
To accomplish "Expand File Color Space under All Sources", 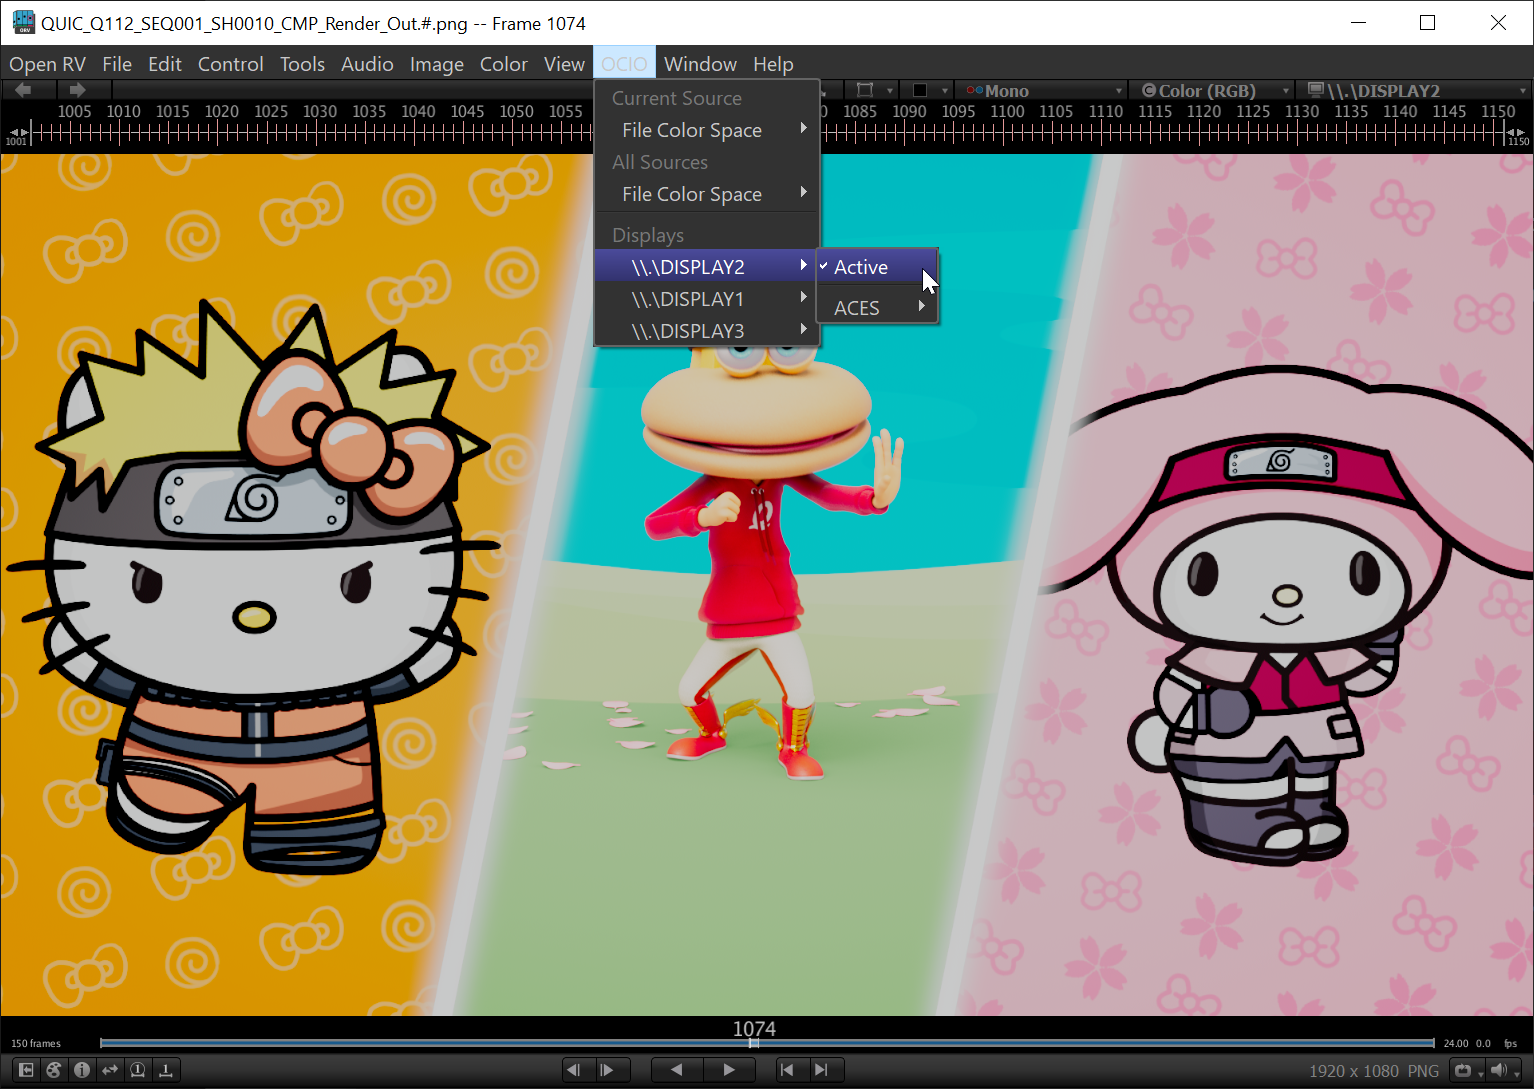I will point(707,194).
